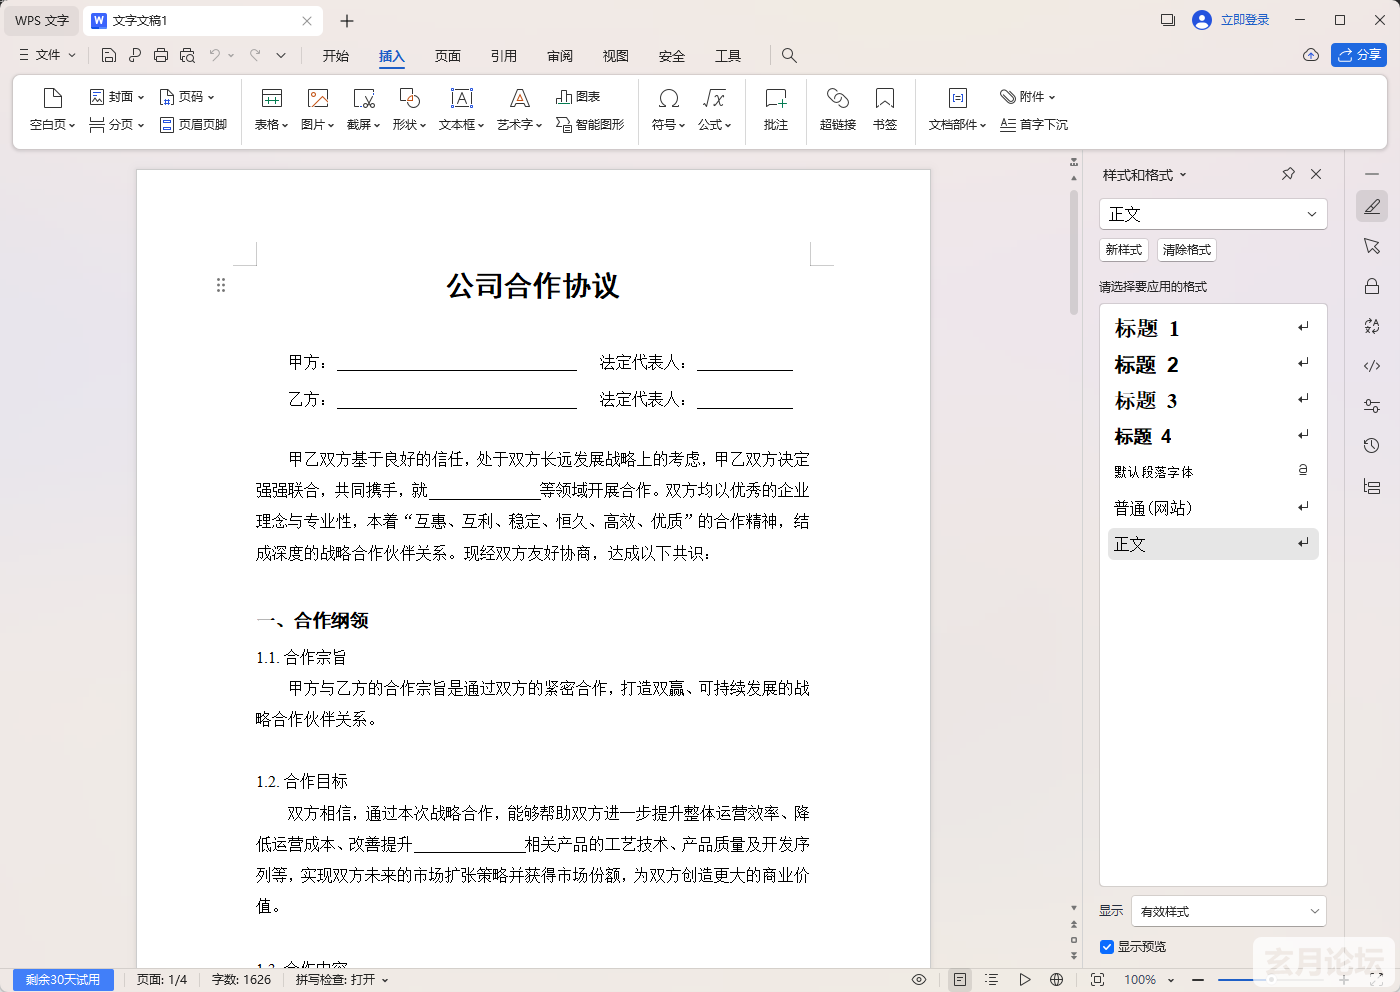Insert an attachment via 附件

pyautogui.click(x=1028, y=97)
